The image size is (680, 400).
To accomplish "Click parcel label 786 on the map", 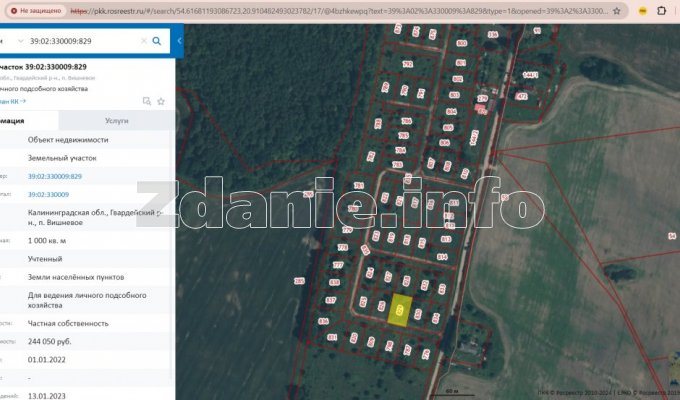I will point(406,121).
